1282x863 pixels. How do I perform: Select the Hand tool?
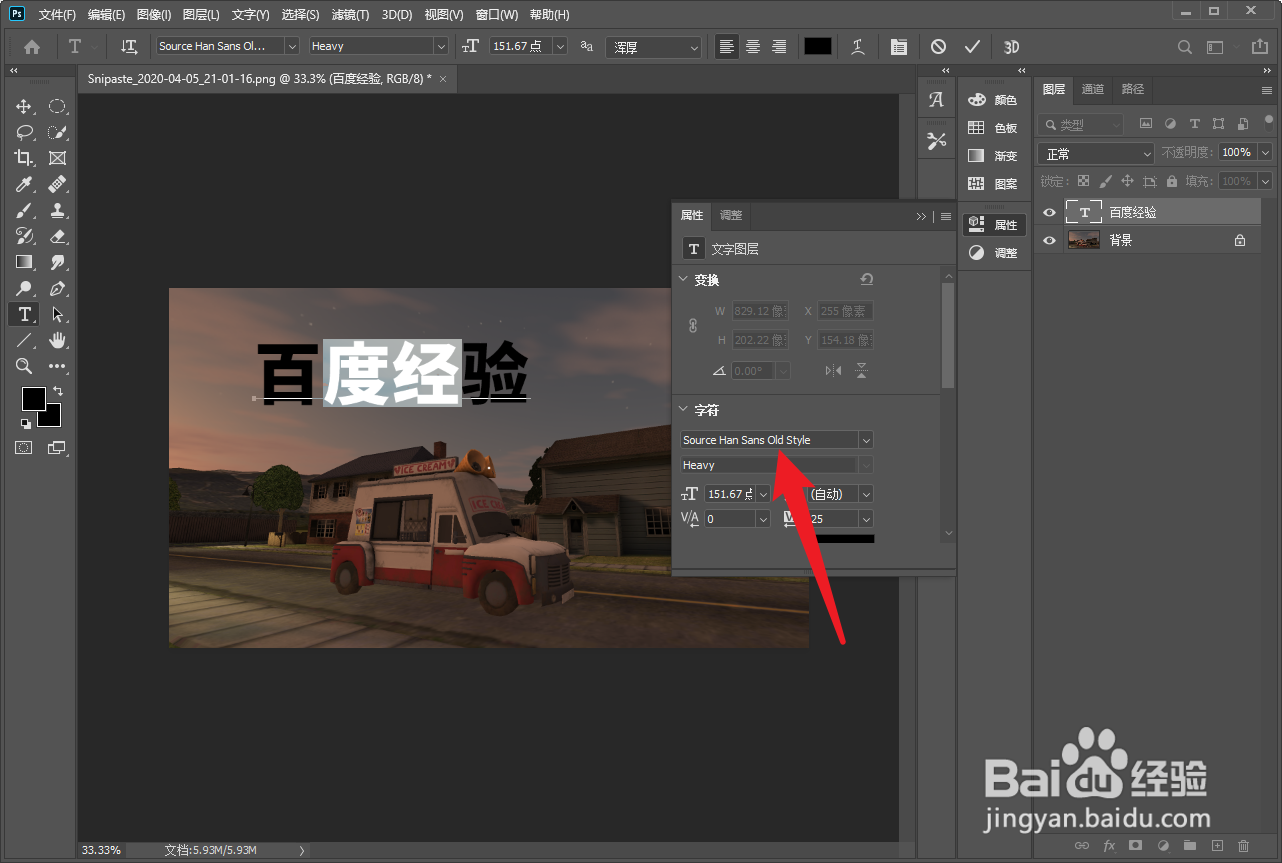(x=57, y=340)
